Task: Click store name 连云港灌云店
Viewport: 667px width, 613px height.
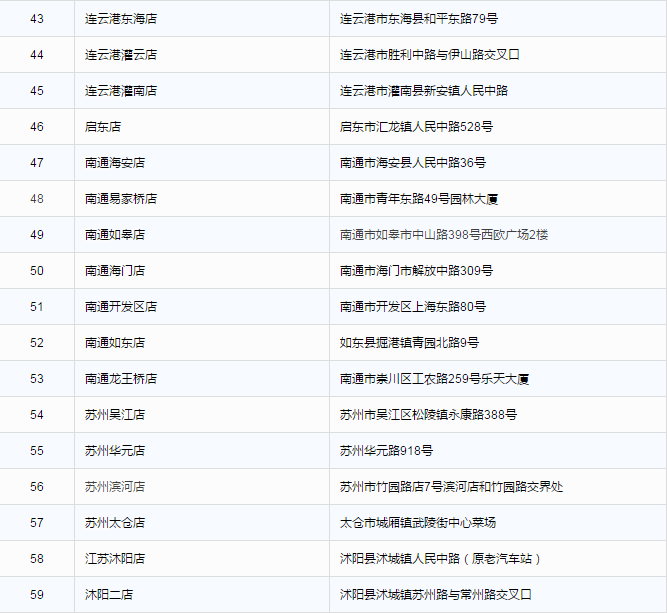Action: pos(121,55)
